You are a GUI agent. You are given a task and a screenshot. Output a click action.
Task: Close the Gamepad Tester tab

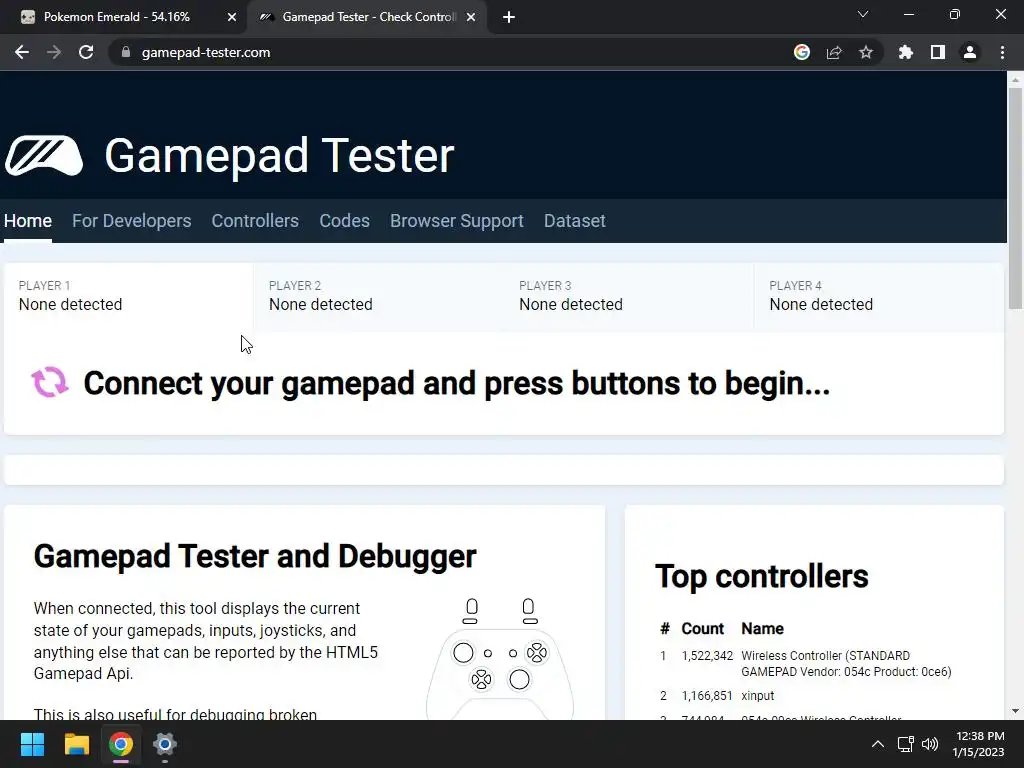(471, 17)
